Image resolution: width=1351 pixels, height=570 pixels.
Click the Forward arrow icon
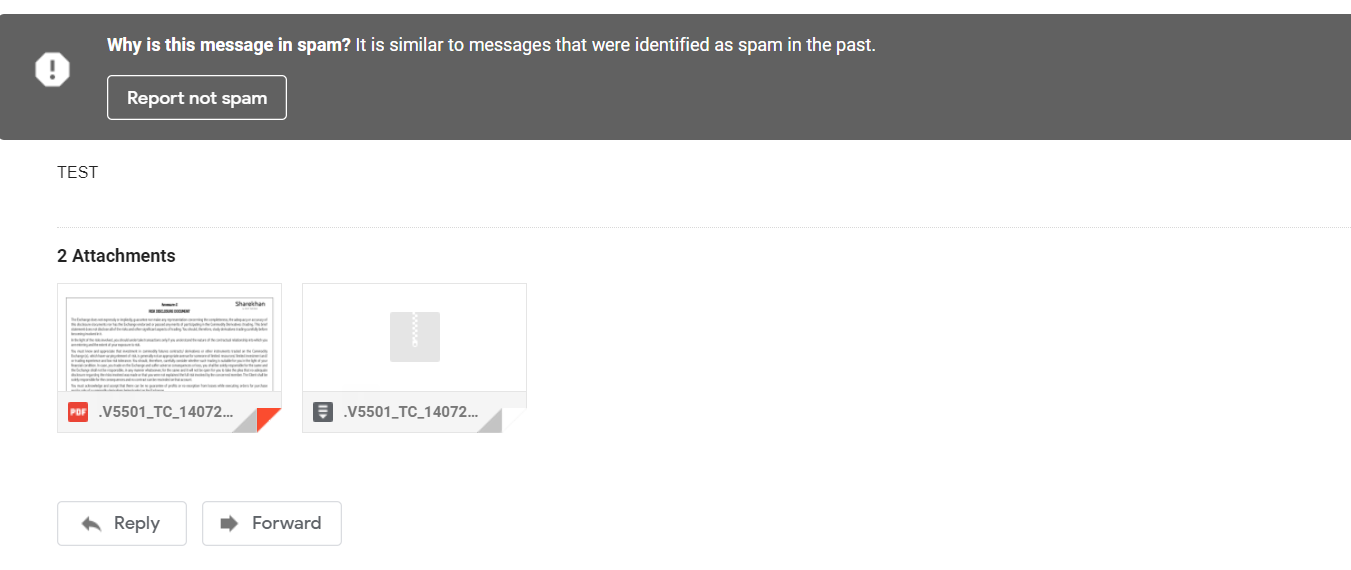click(229, 523)
